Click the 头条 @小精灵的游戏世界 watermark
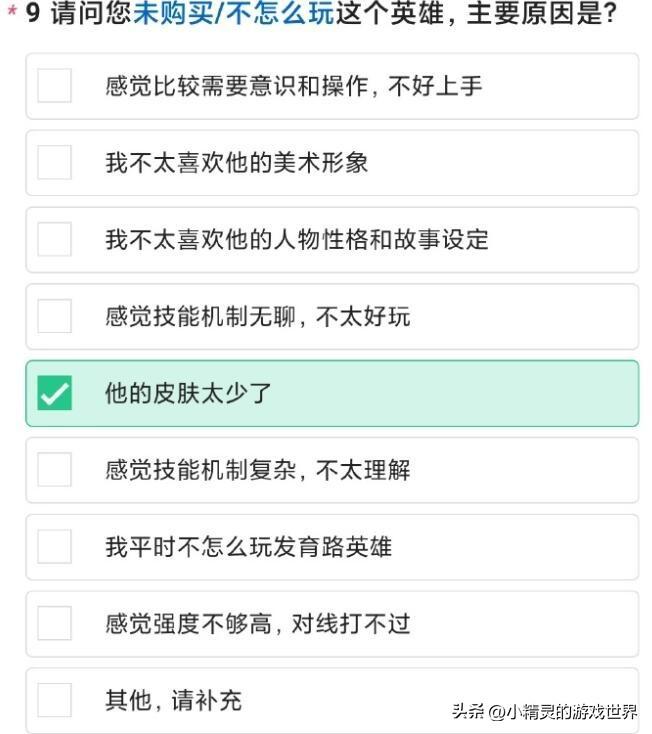 point(544,712)
